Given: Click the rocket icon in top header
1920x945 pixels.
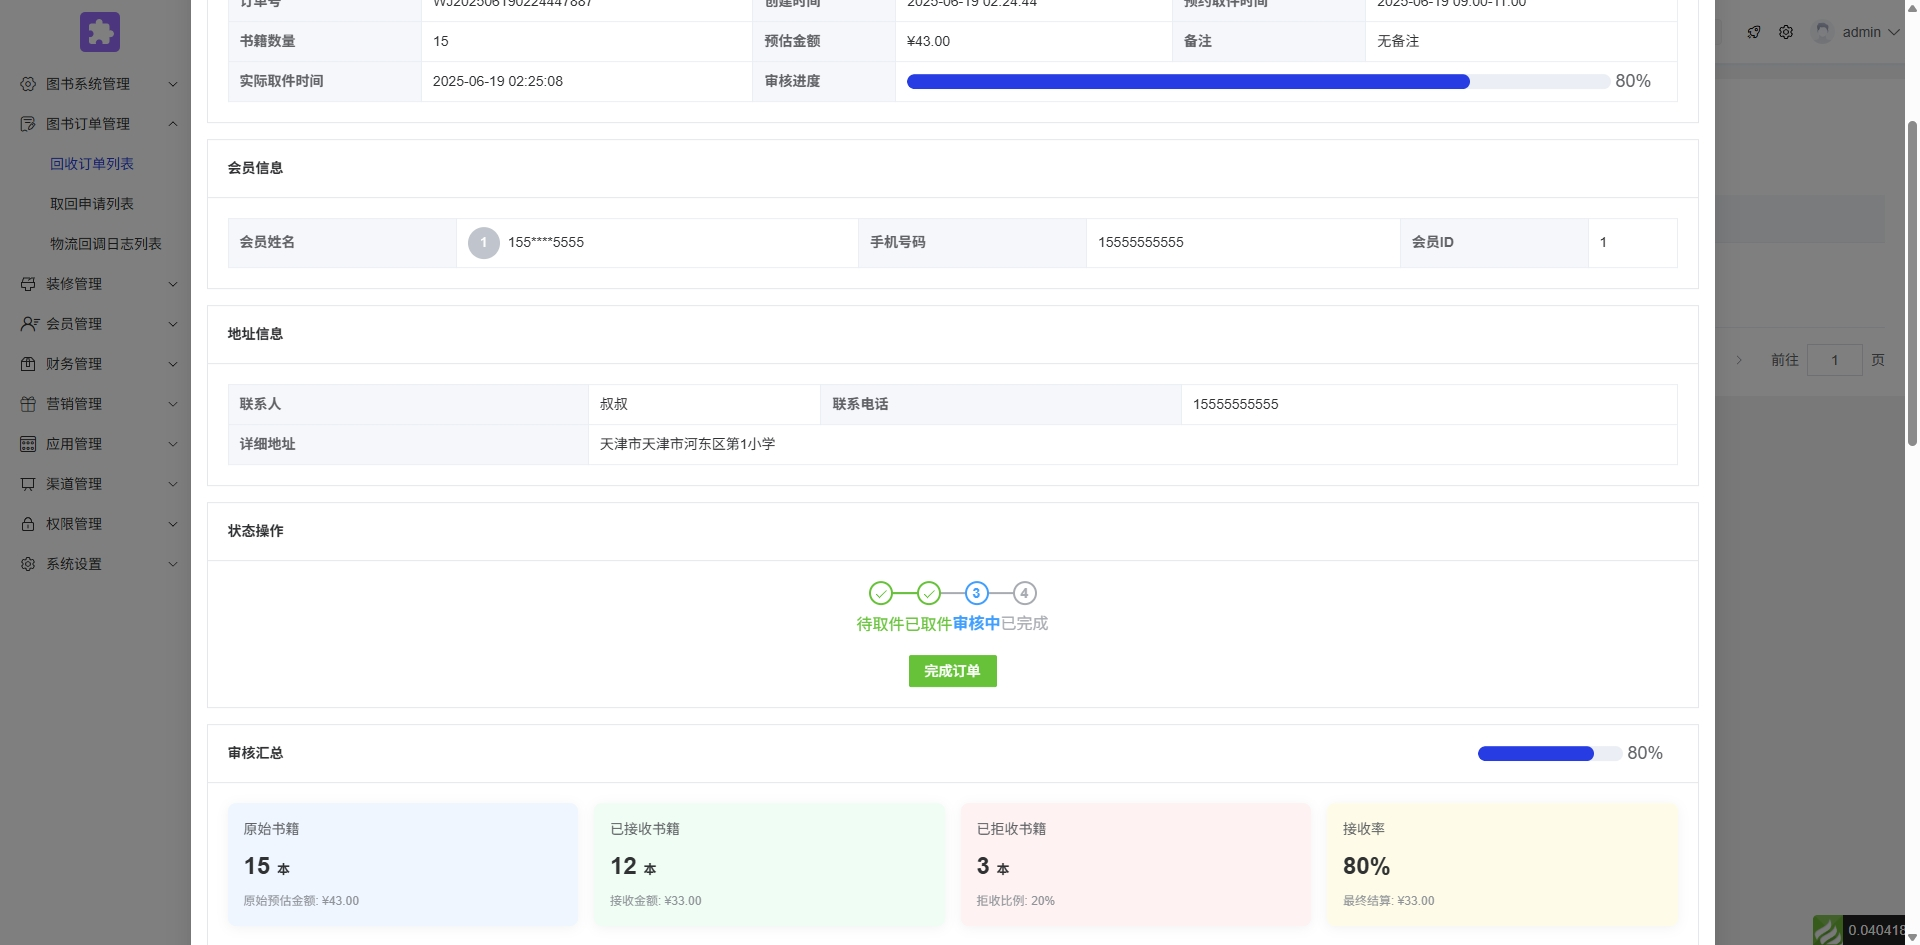Looking at the screenshot, I should coord(1754,32).
